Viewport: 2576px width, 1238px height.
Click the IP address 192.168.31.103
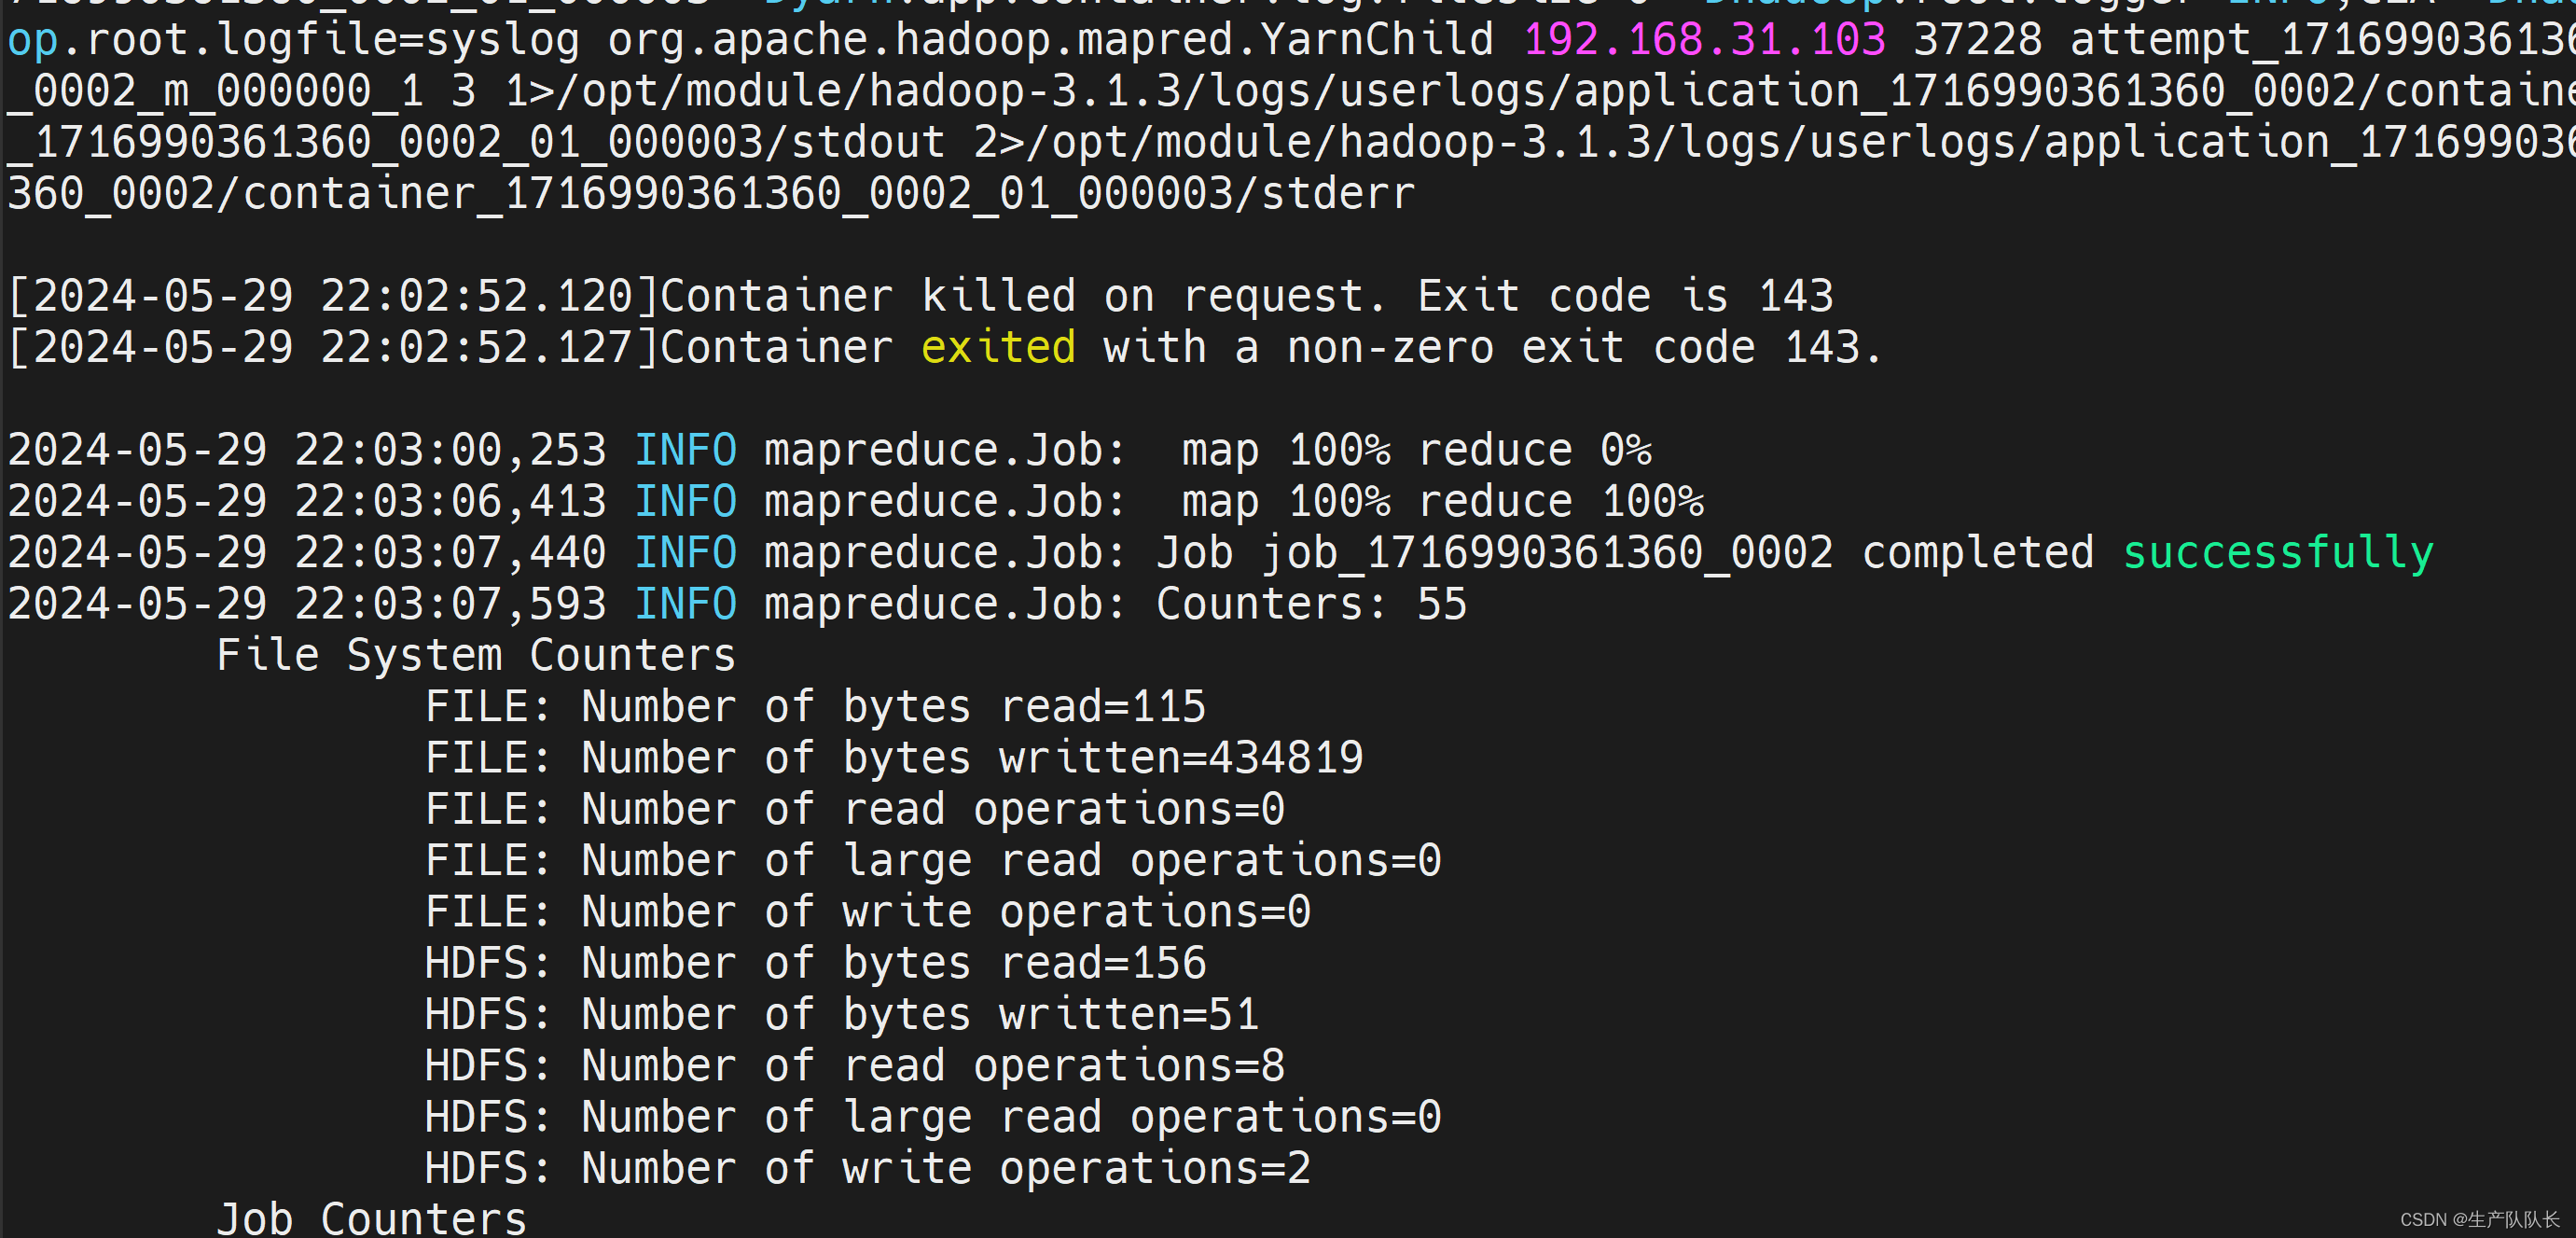coord(1704,40)
